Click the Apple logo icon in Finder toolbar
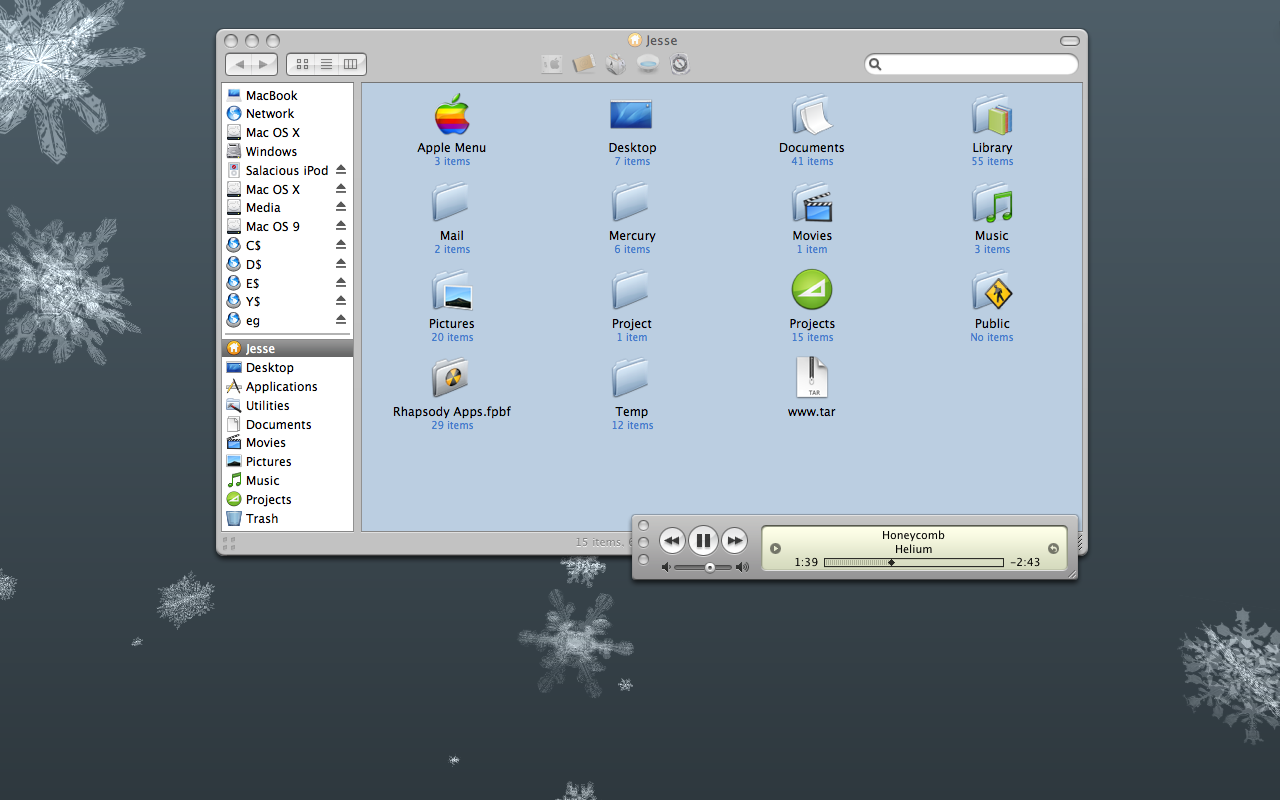This screenshot has width=1280, height=800. 552,64
